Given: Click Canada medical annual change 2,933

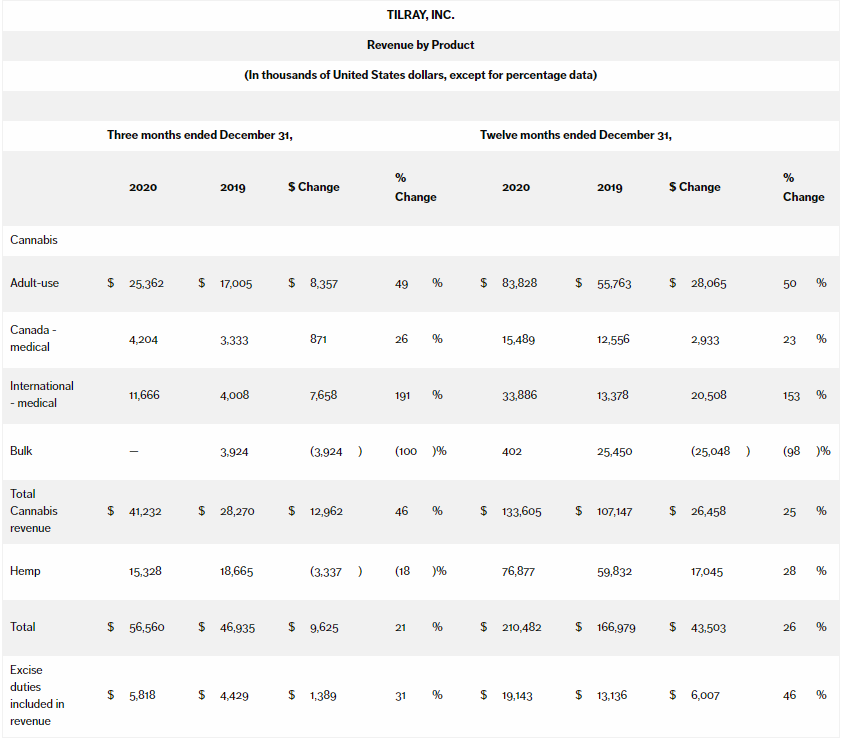Looking at the screenshot, I should click(x=705, y=340).
